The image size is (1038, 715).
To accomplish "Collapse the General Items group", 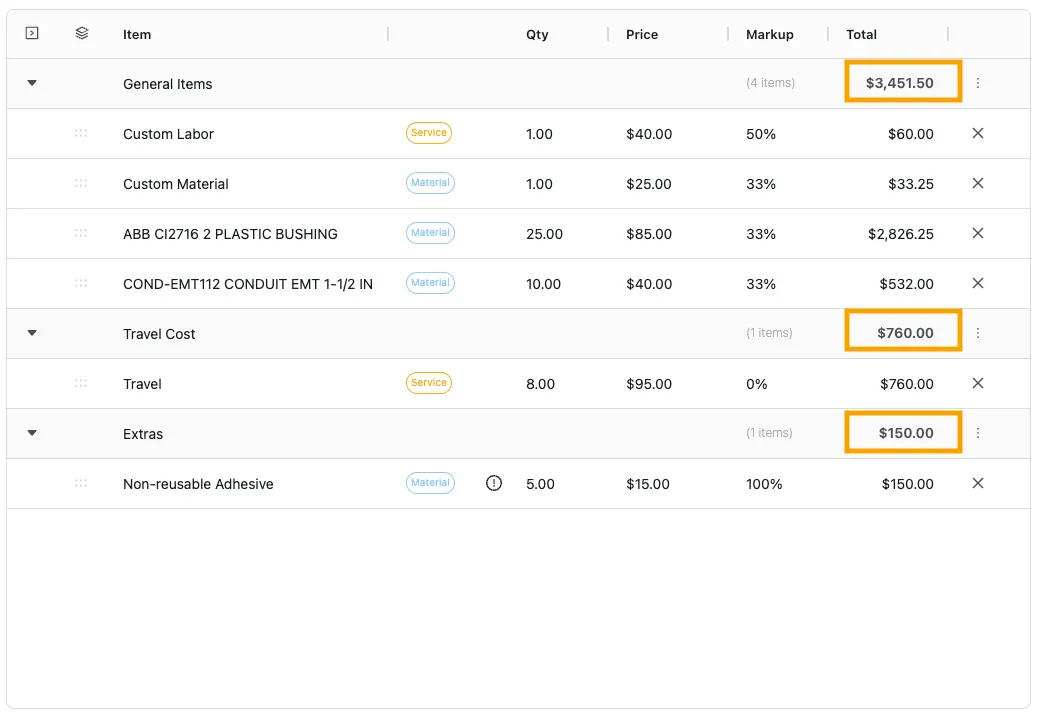I will 31,84.
